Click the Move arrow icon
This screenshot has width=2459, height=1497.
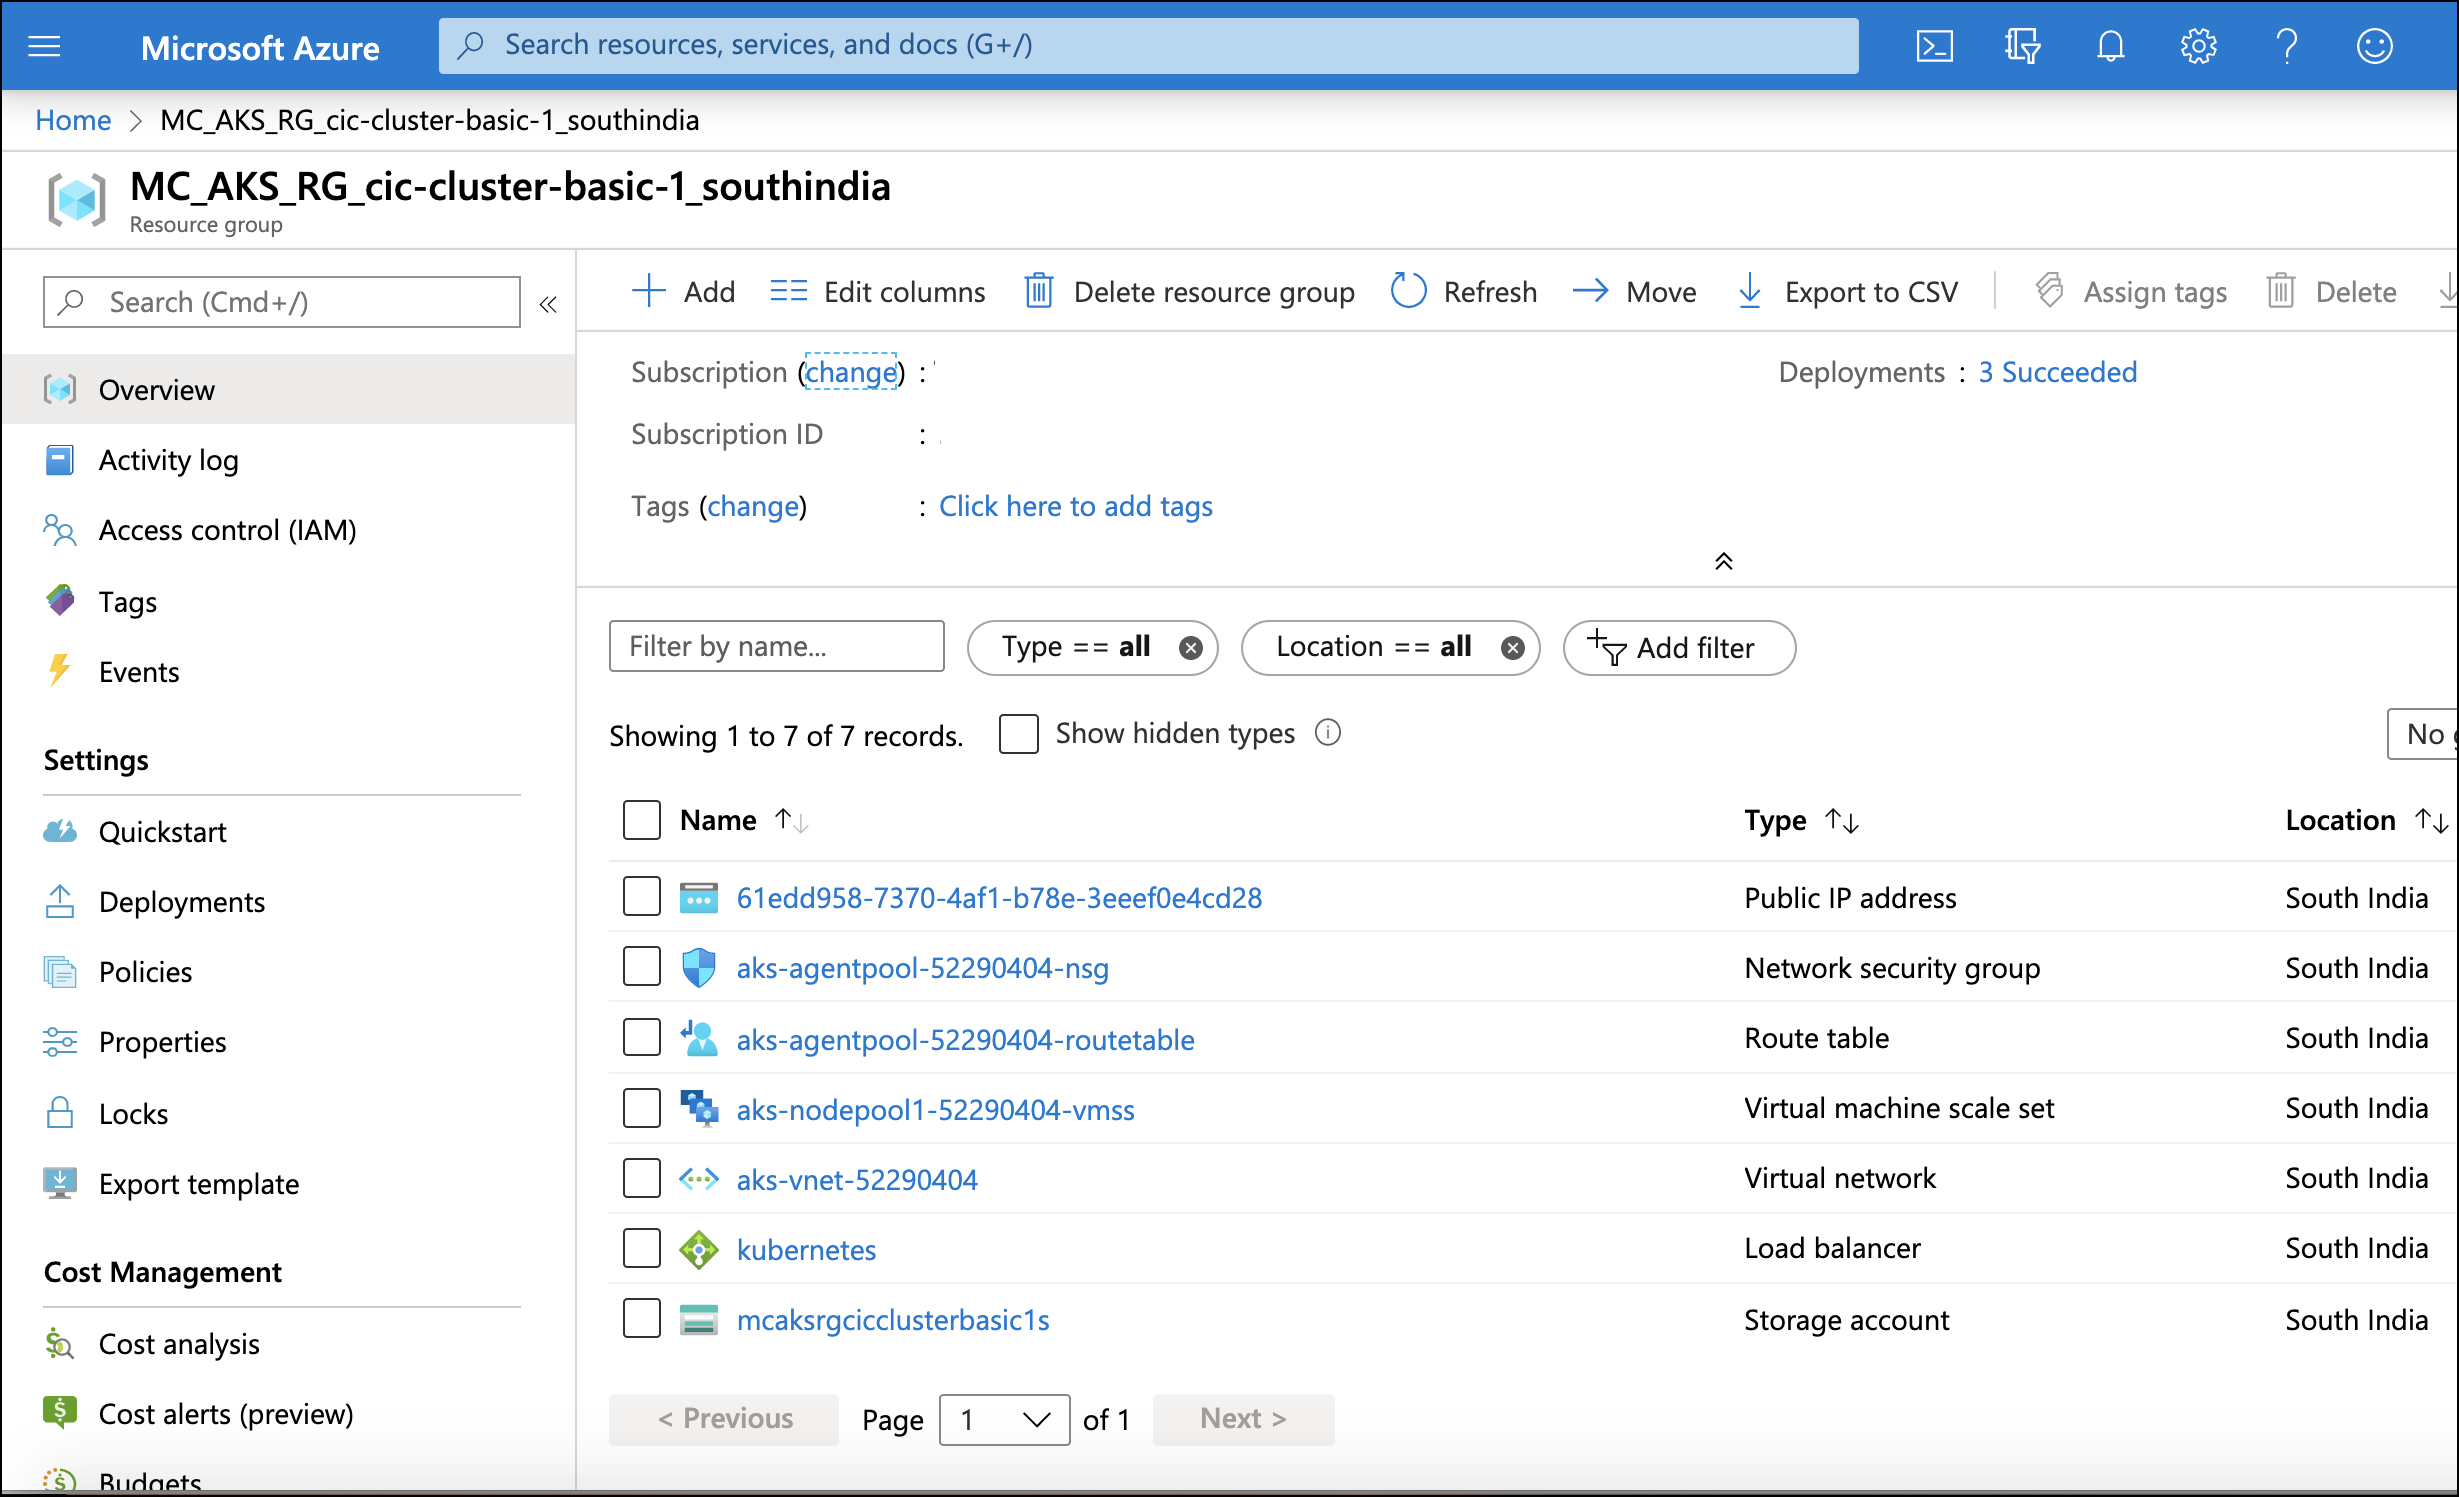[x=1590, y=291]
